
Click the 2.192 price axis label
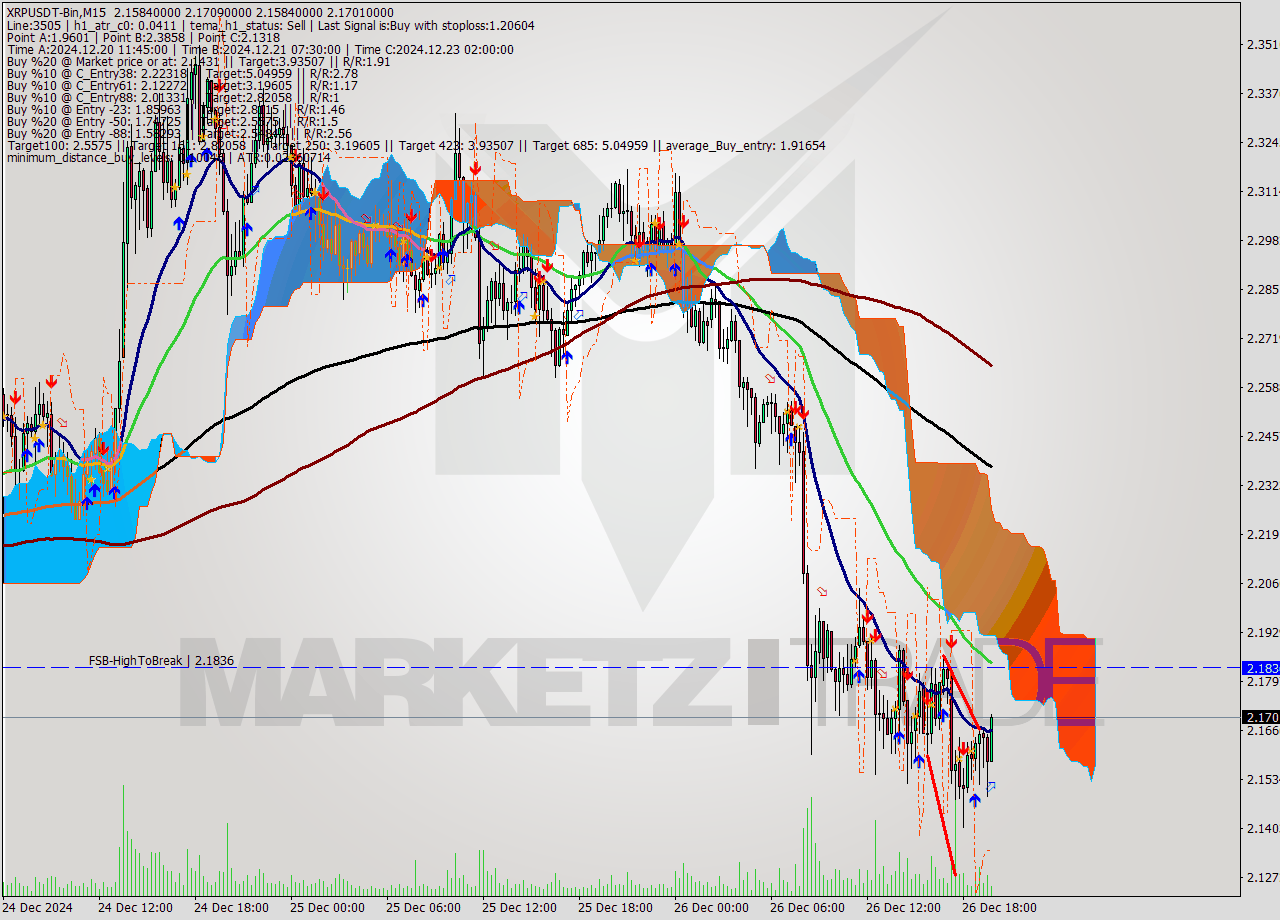pos(1262,632)
